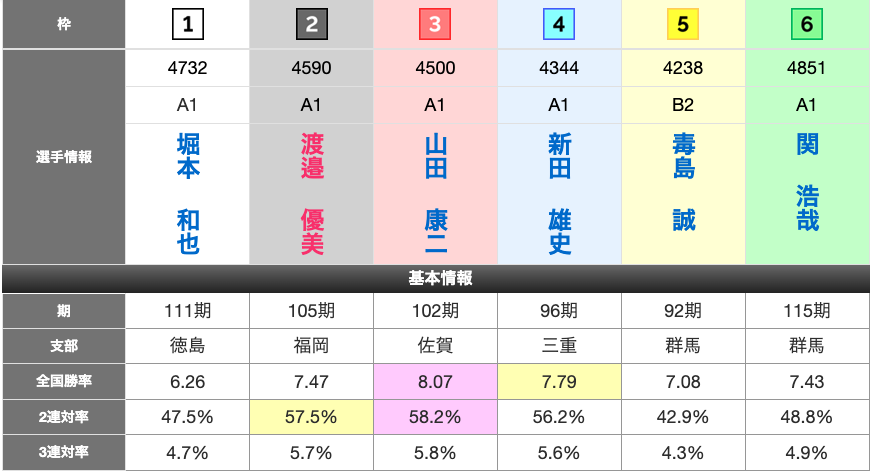Screen dimensions: 871x471
Task: Click the yellow lane 5 number badge
Action: [683, 25]
